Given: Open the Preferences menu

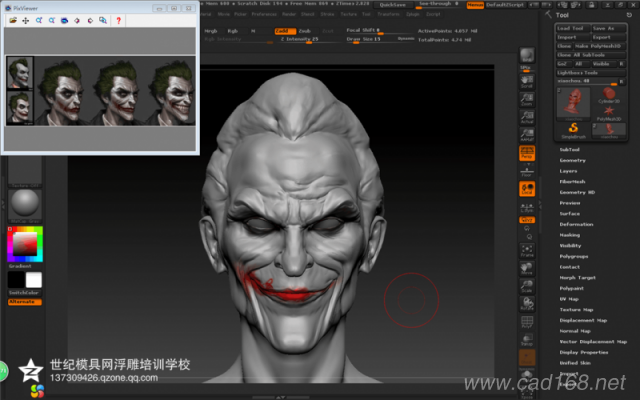Looking at the screenshot, I should tap(264, 14).
